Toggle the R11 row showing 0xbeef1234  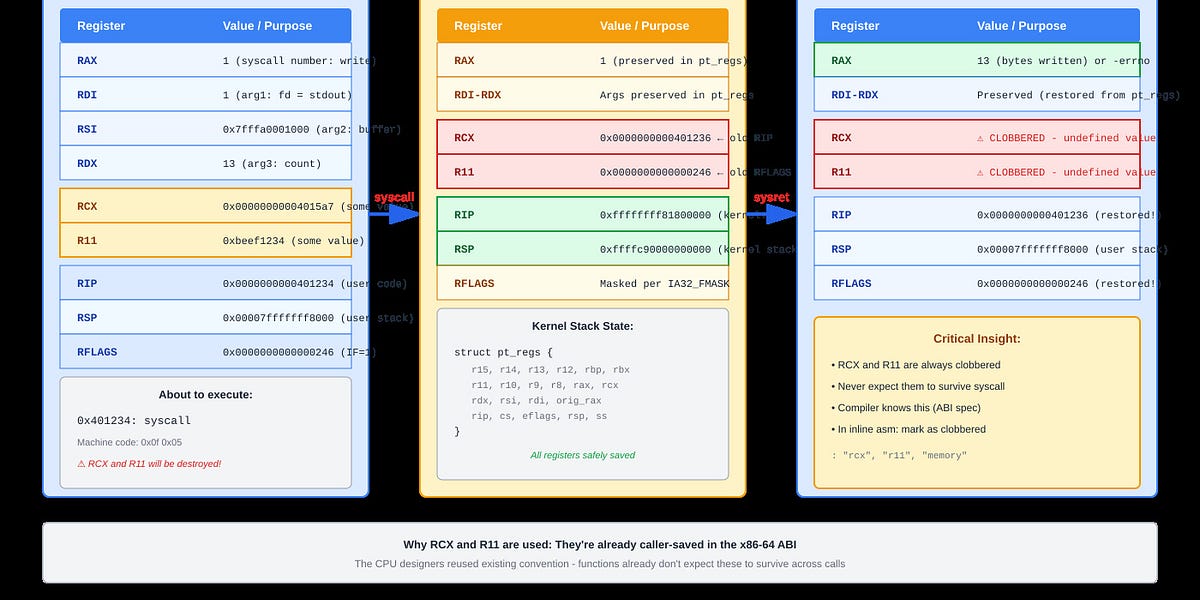[x=205, y=240]
